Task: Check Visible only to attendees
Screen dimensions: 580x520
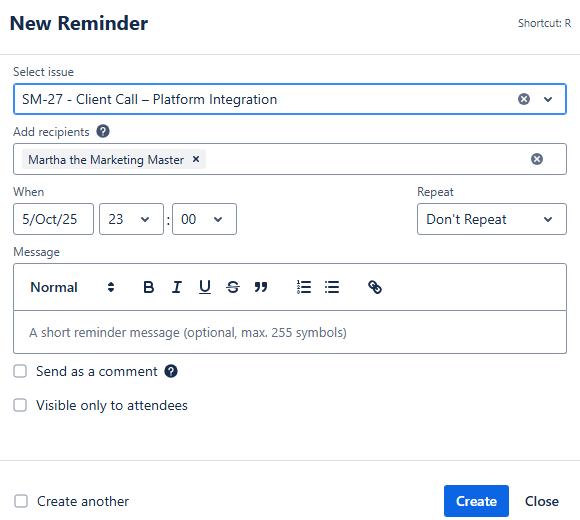Action: pos(20,405)
